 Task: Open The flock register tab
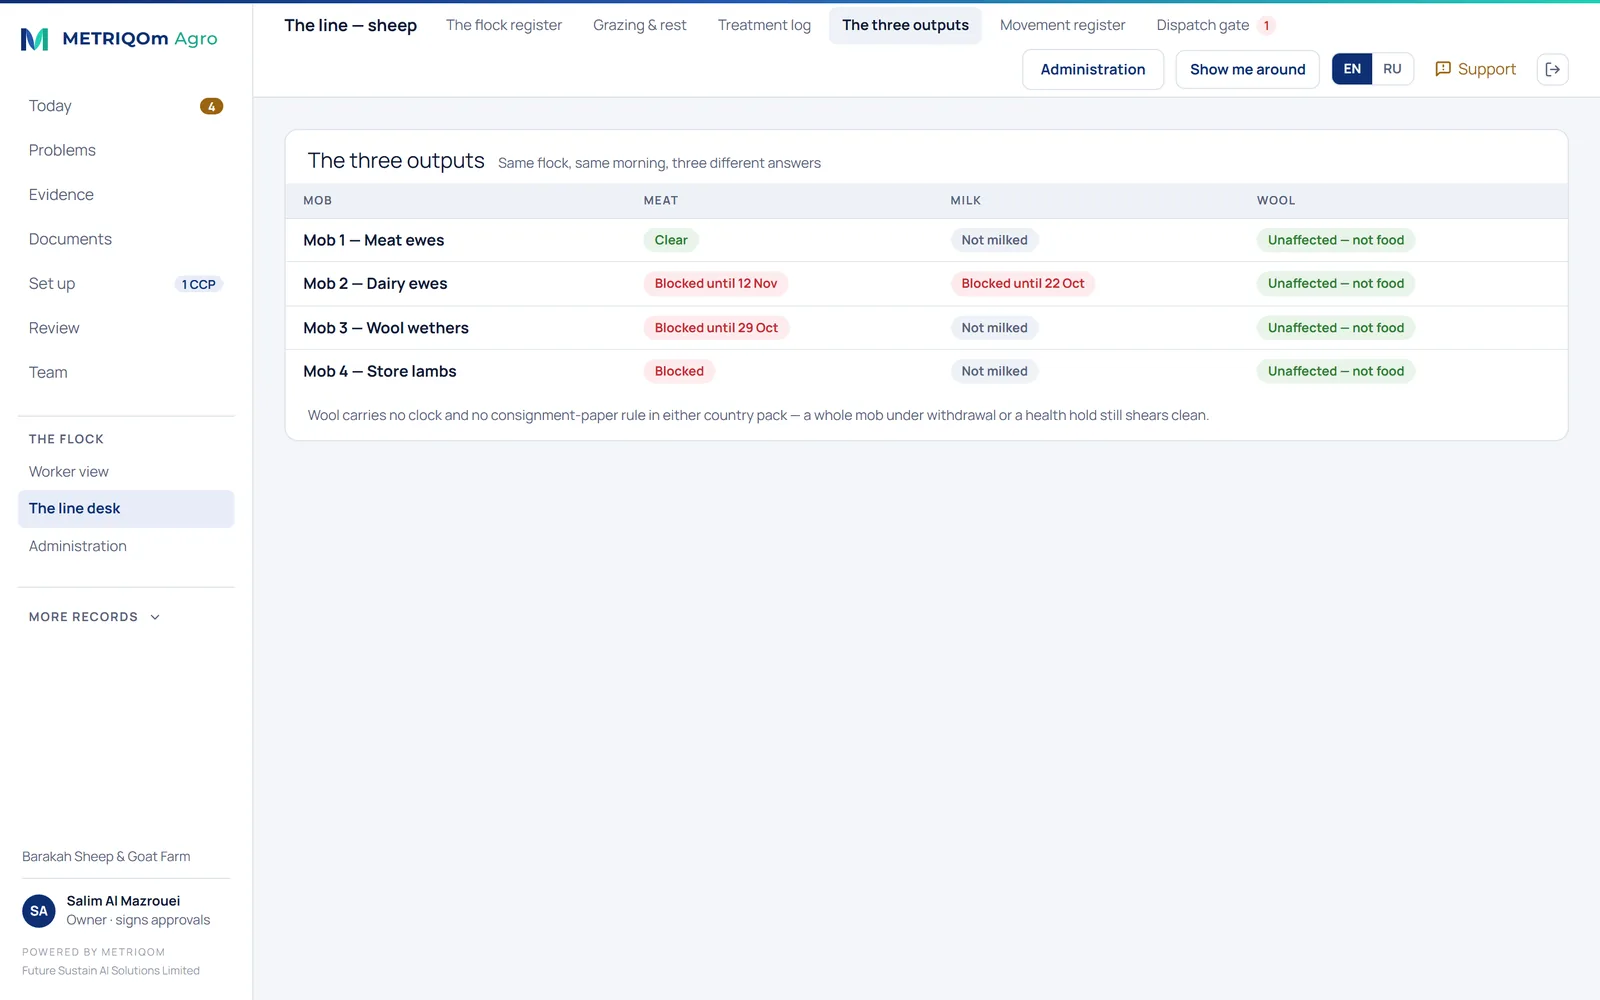(x=504, y=25)
